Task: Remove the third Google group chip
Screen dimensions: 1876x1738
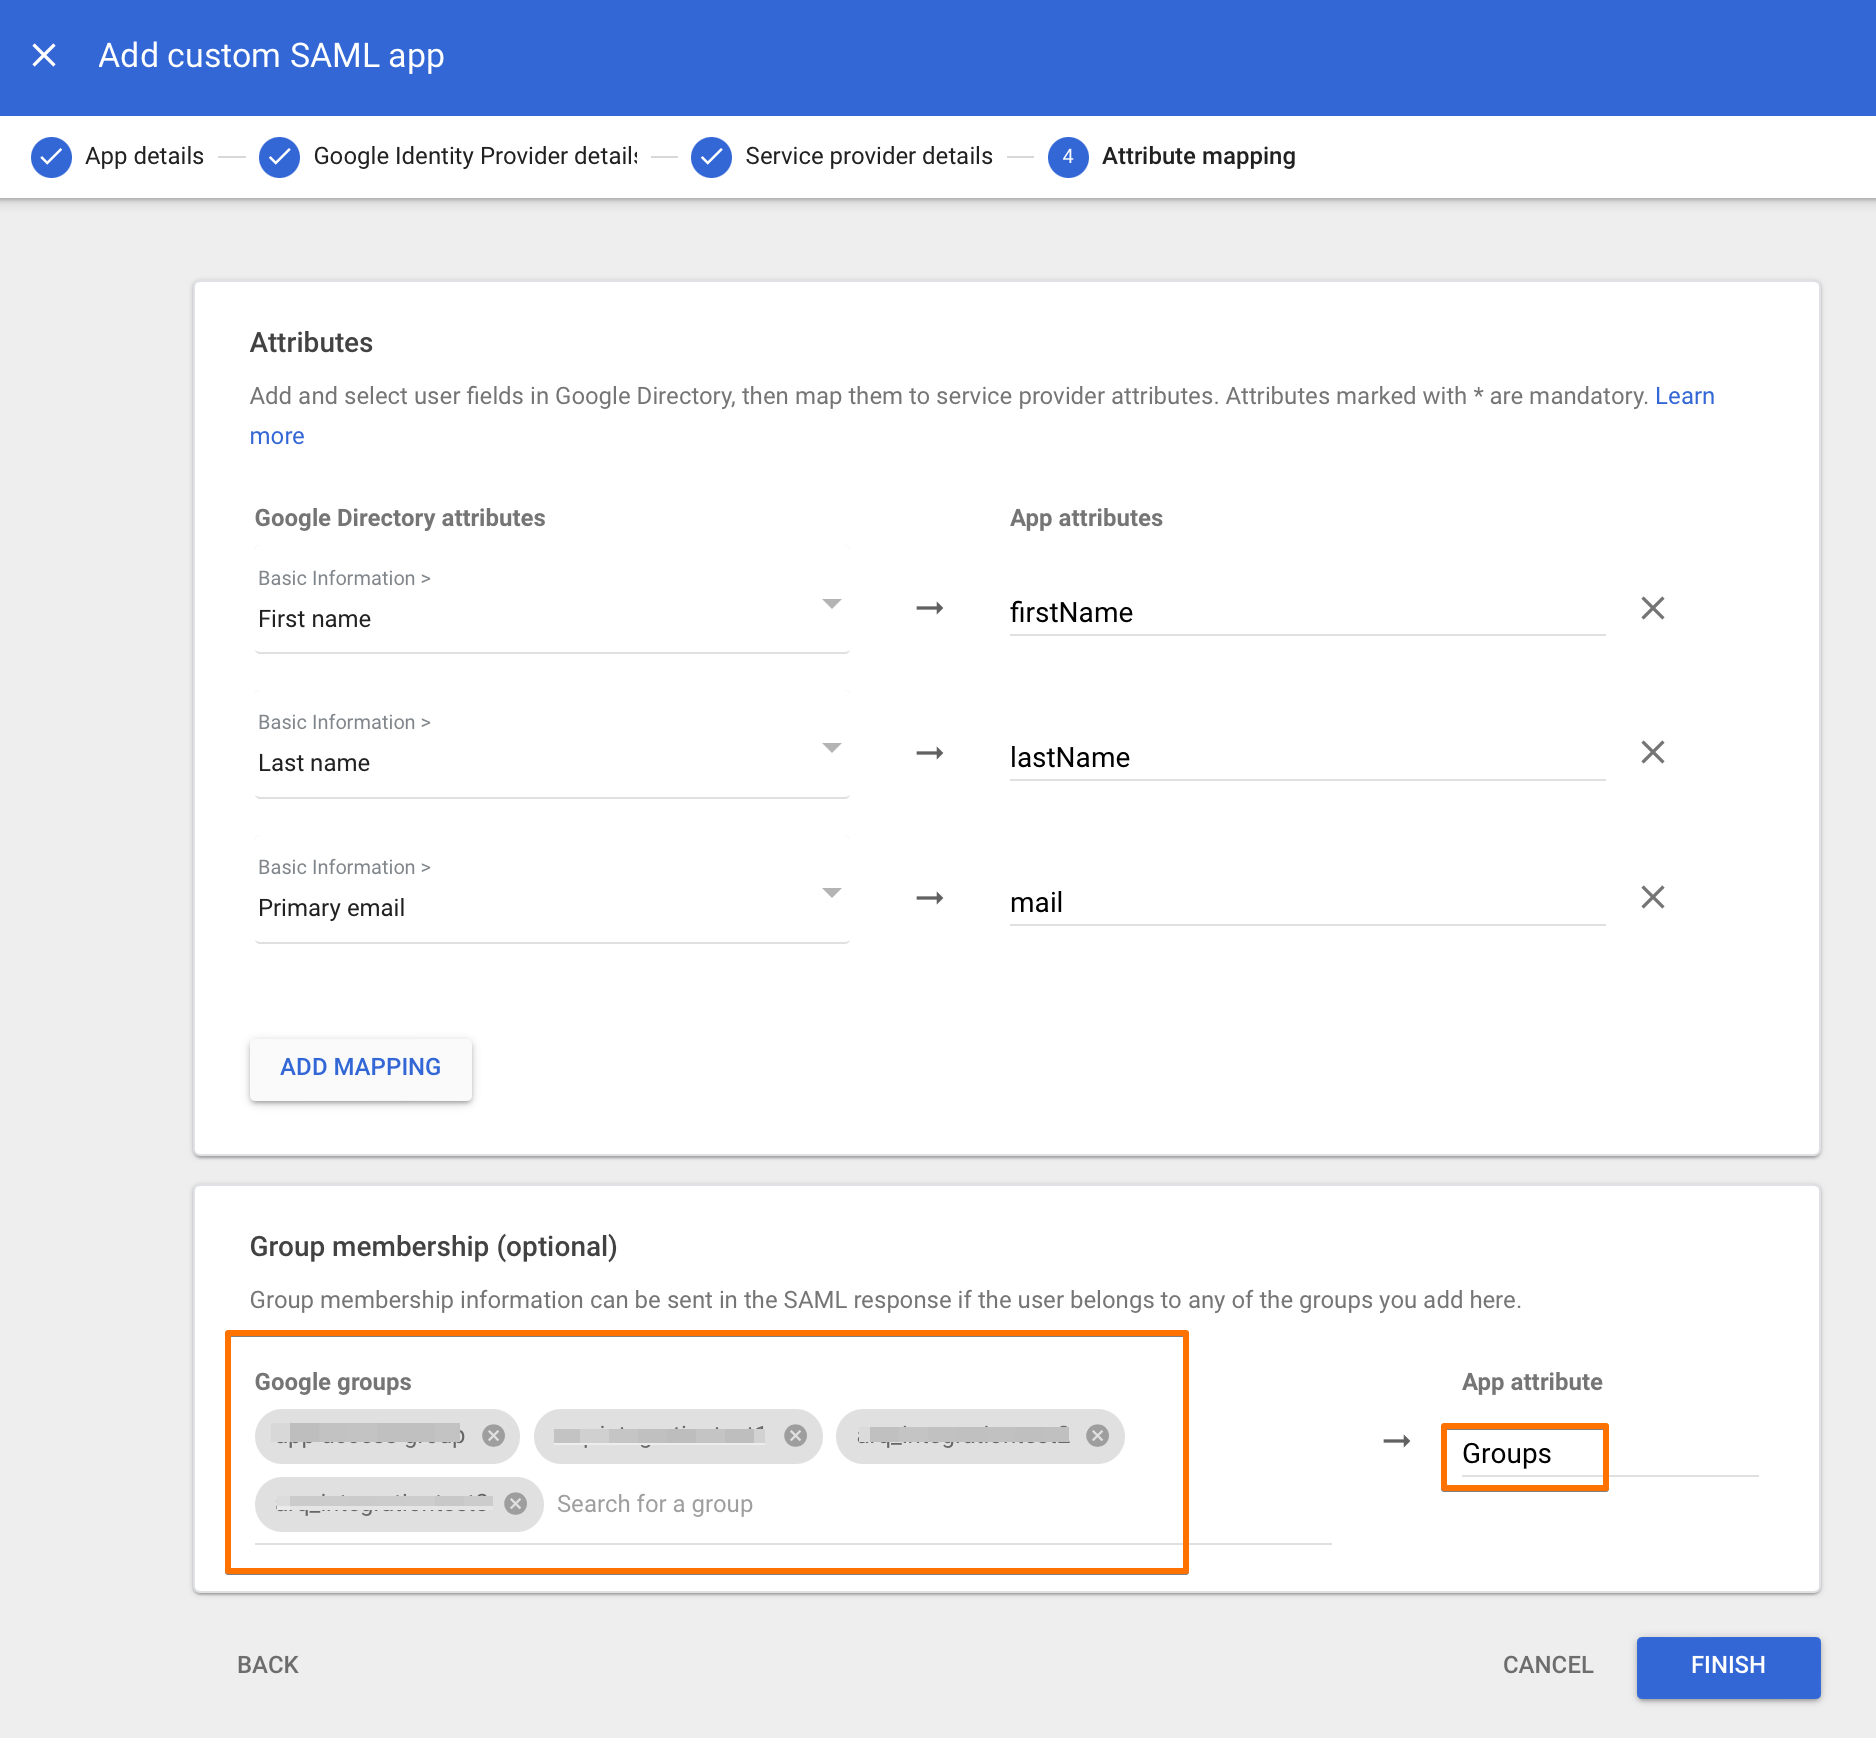Action: pyautogui.click(x=1097, y=1436)
